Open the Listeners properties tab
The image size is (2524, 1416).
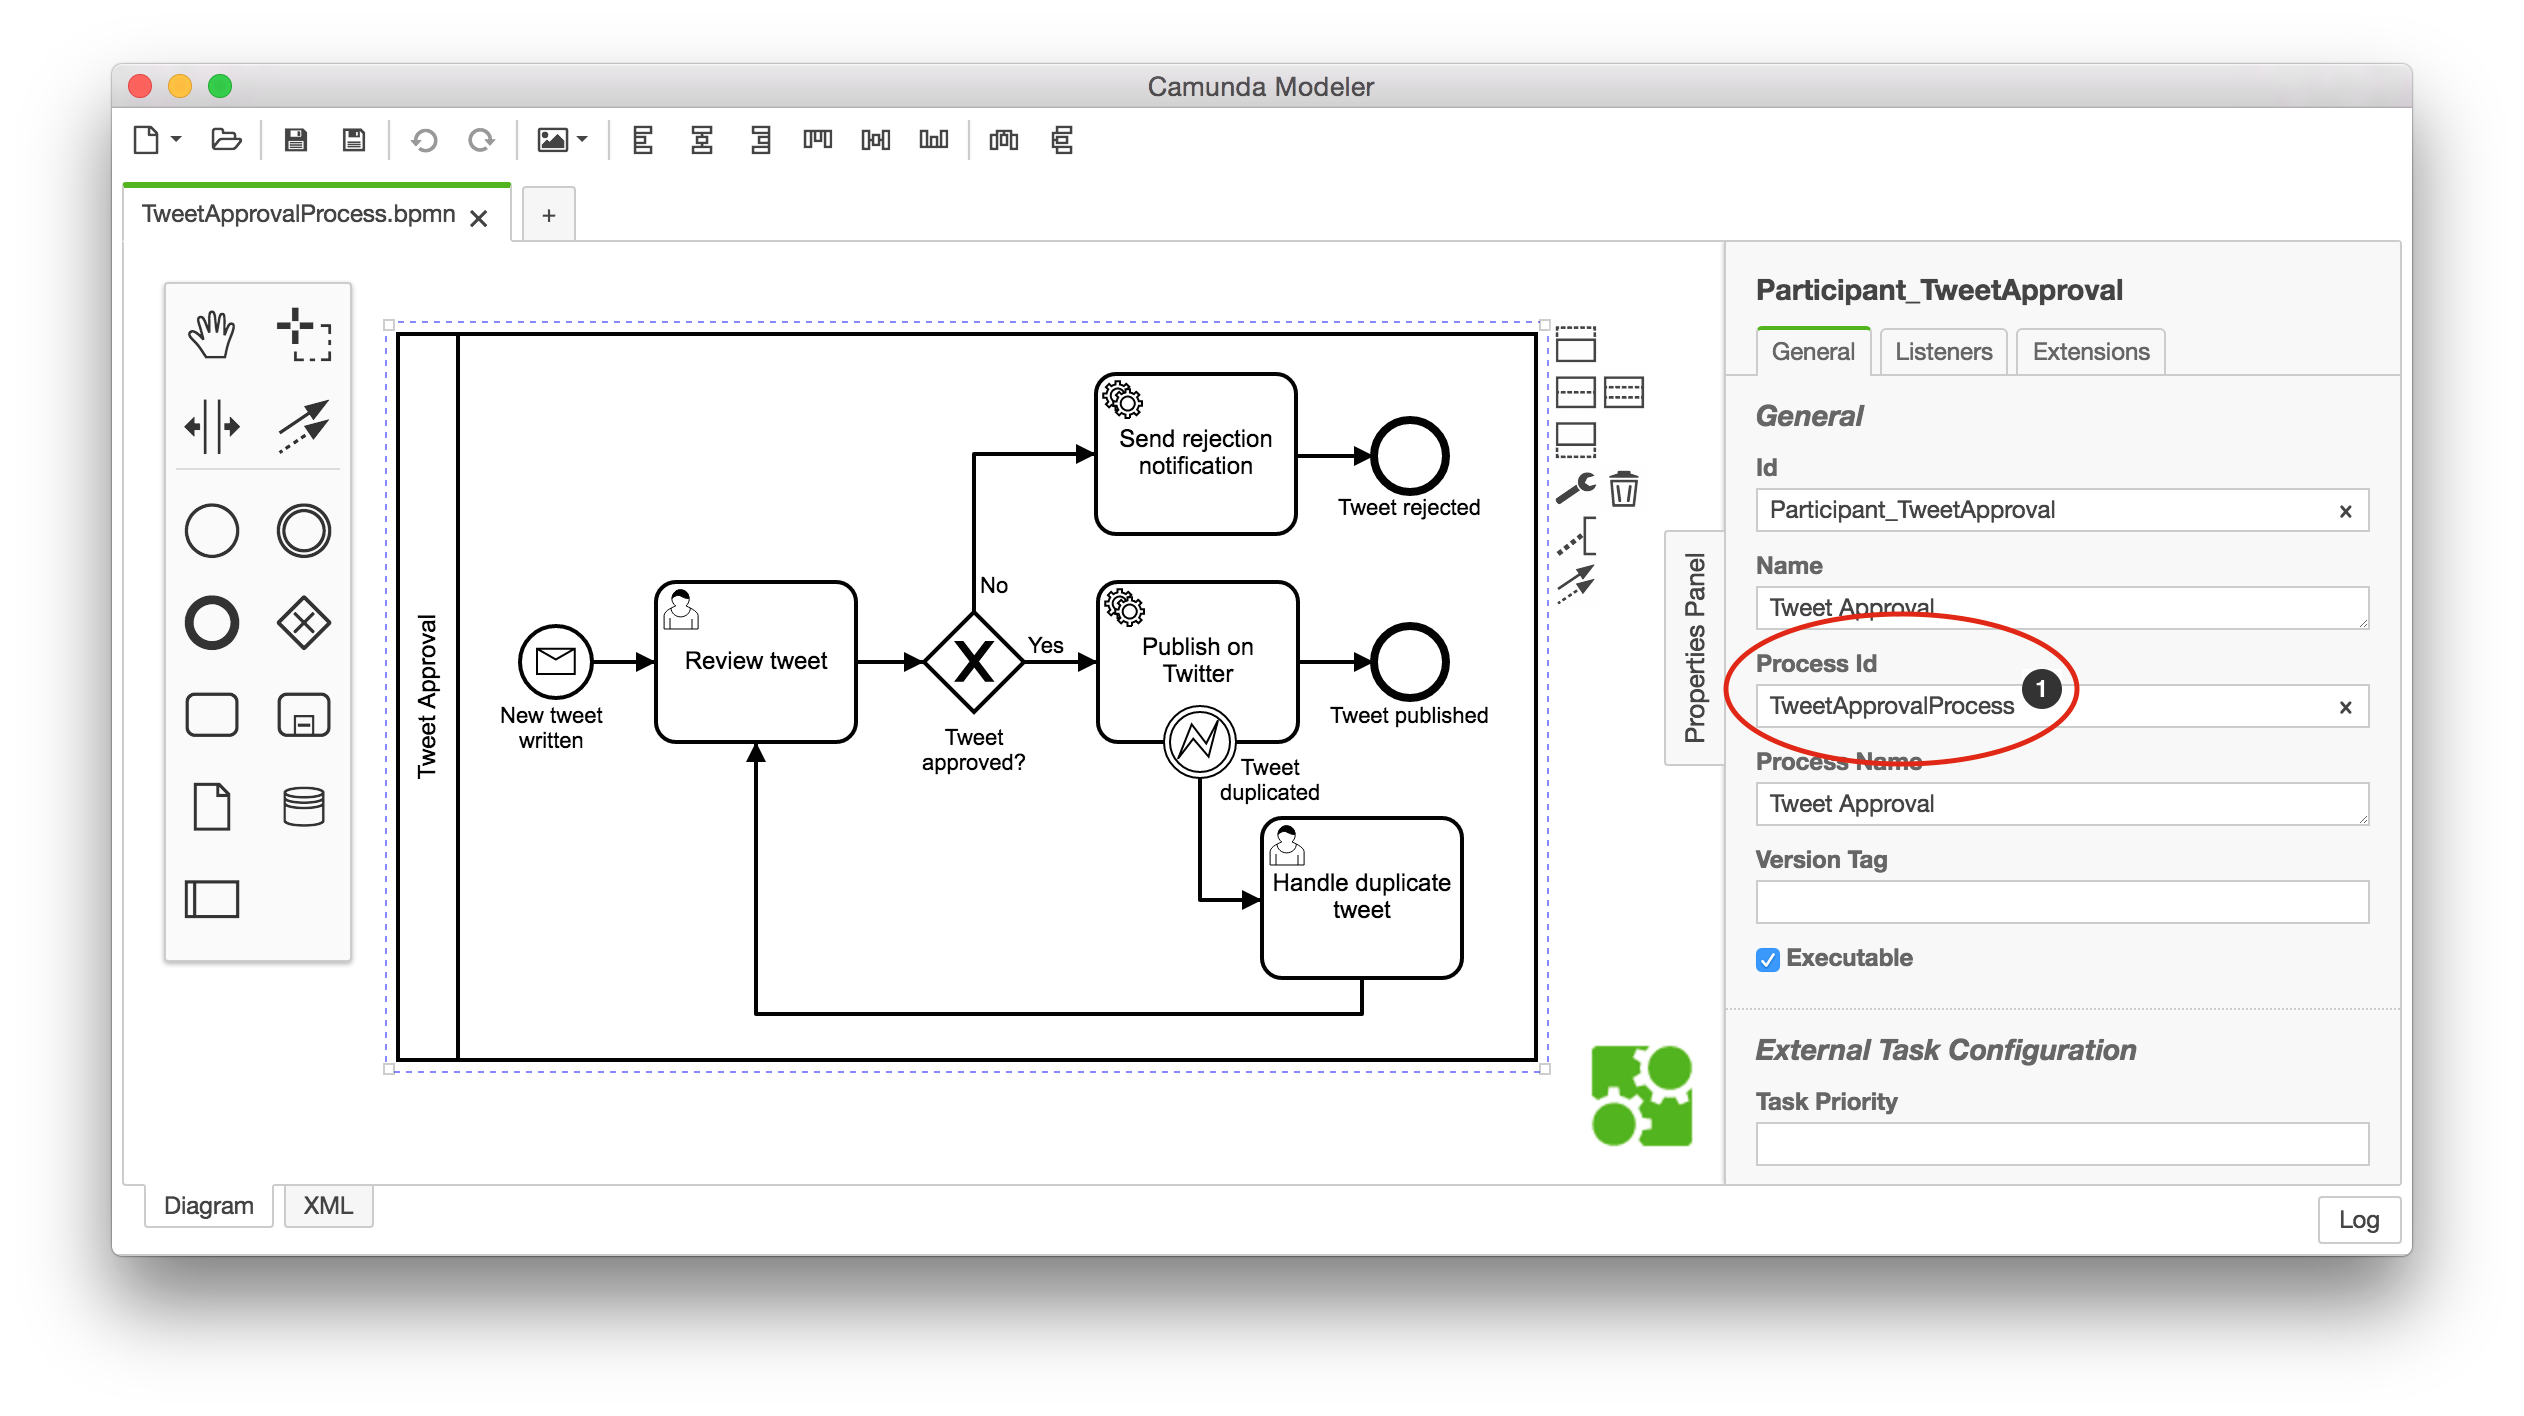(x=1943, y=352)
